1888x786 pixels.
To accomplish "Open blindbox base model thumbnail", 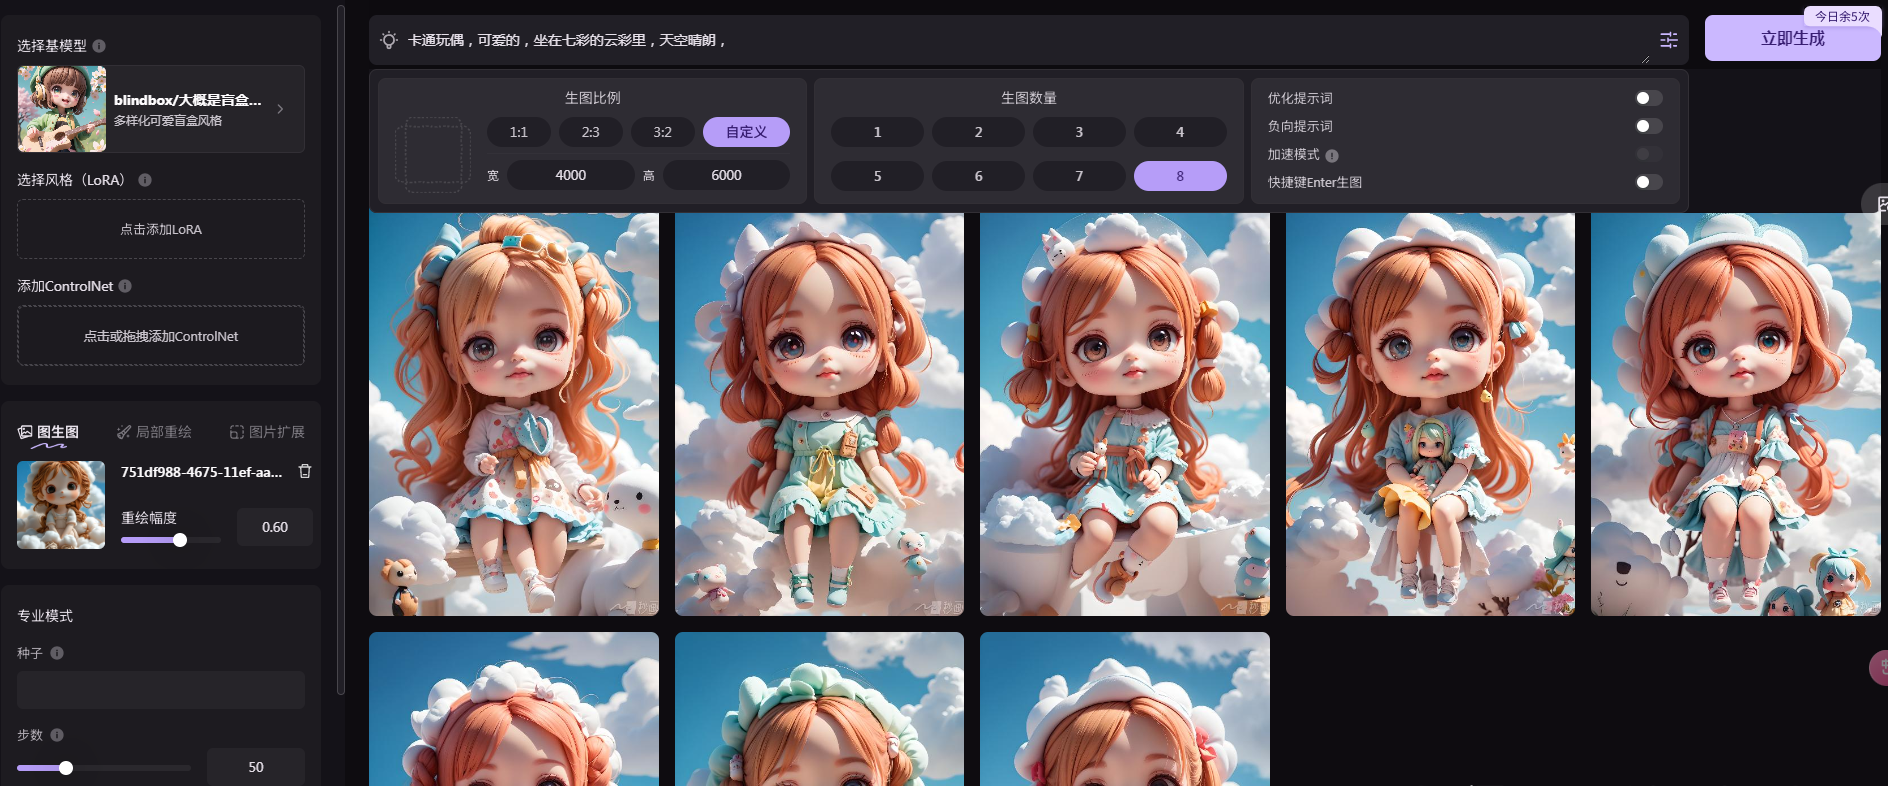I will (62, 109).
